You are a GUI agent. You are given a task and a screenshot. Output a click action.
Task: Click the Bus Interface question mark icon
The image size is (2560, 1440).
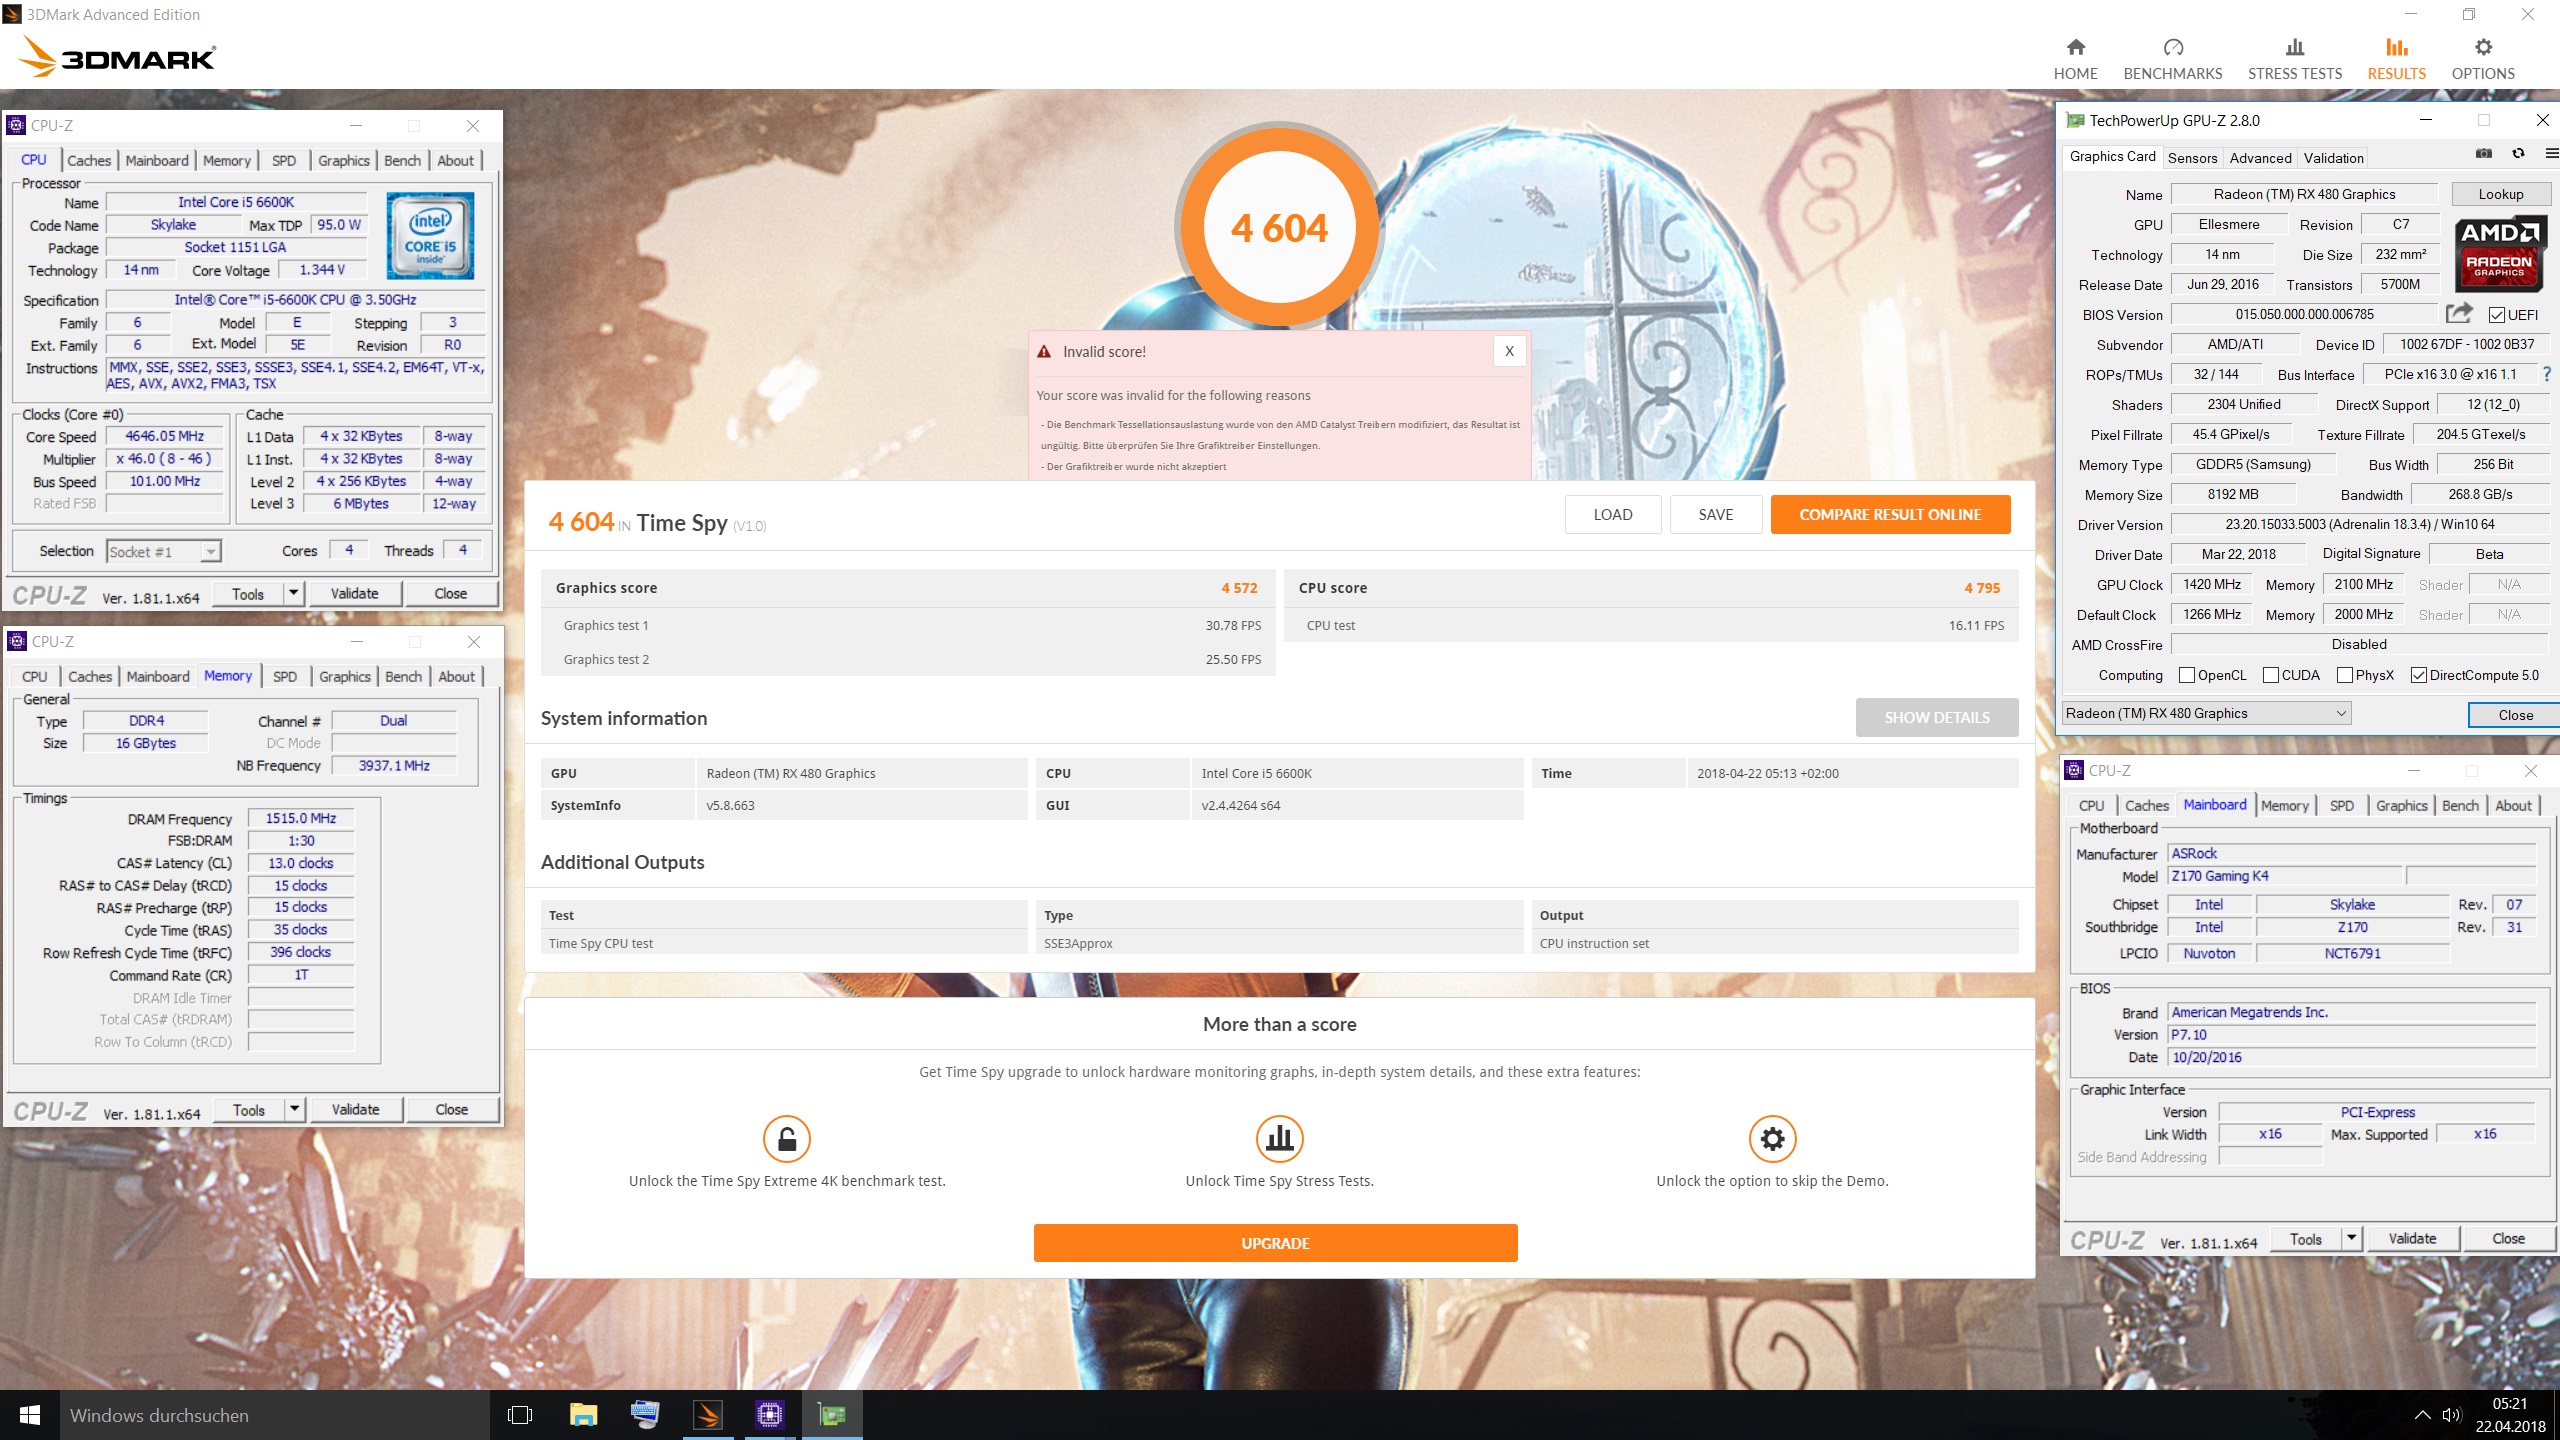click(x=2546, y=374)
